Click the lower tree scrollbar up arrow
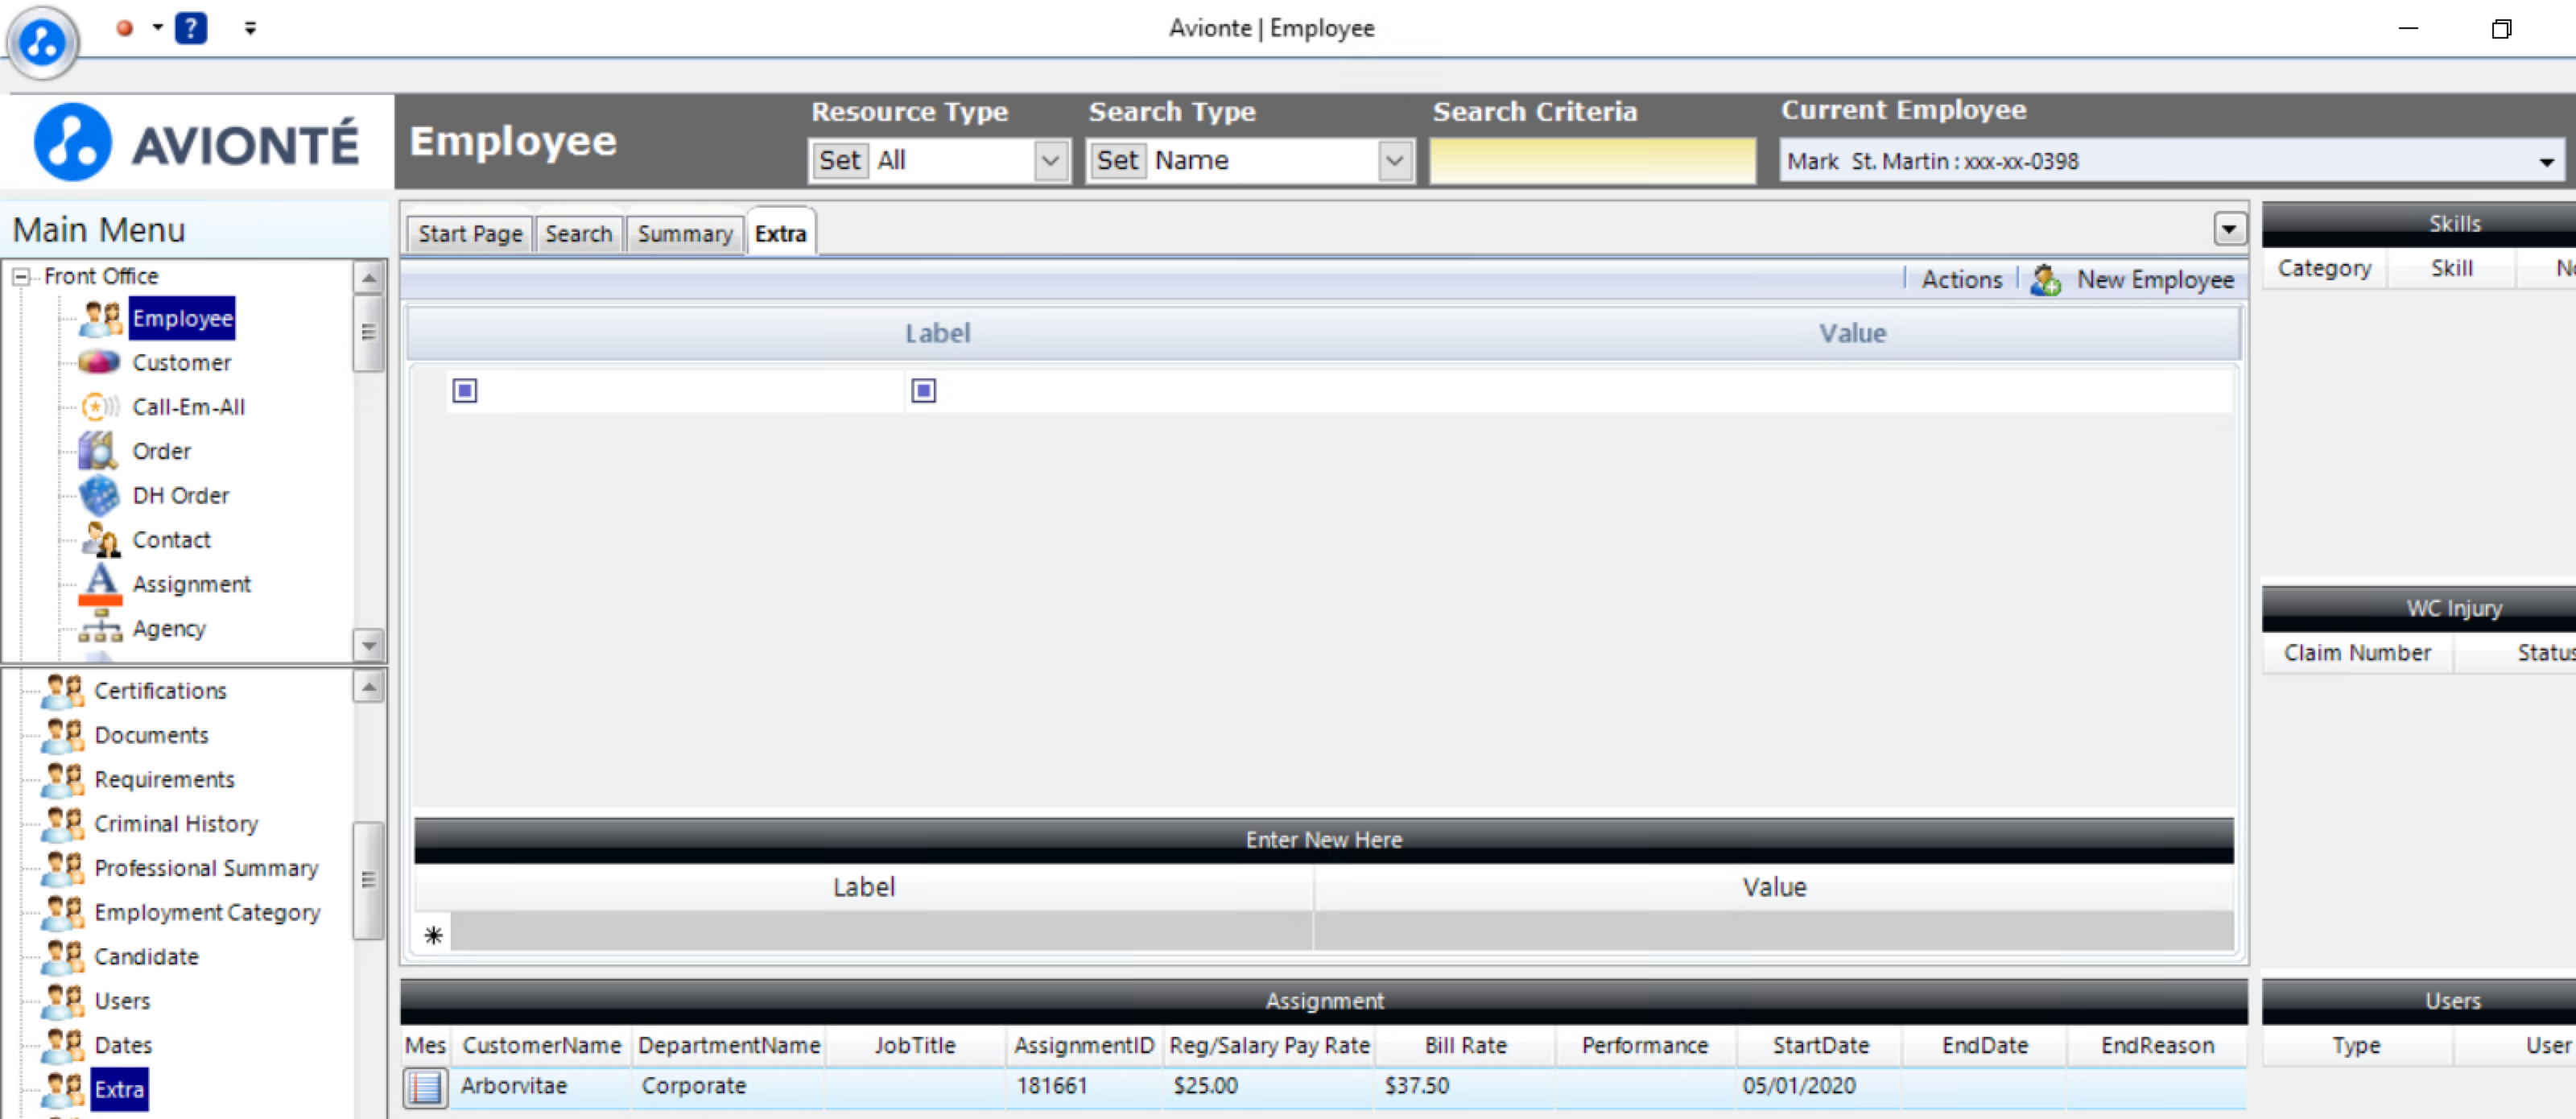 (x=369, y=687)
